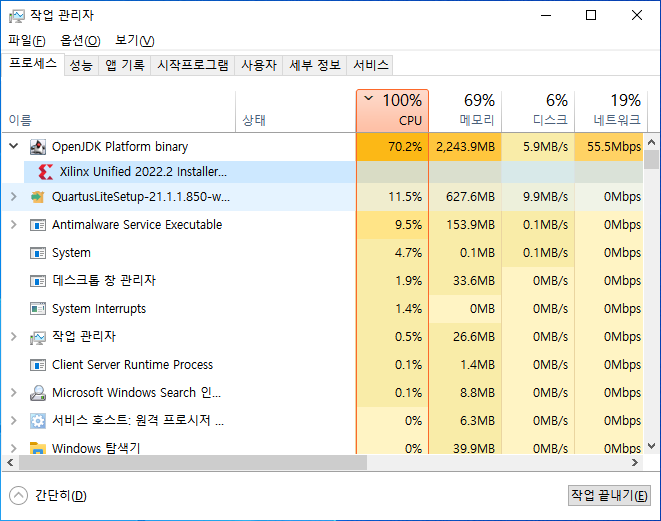Sort by the 69% 메모리 column header
661x521 pixels.
[x=465, y=111]
